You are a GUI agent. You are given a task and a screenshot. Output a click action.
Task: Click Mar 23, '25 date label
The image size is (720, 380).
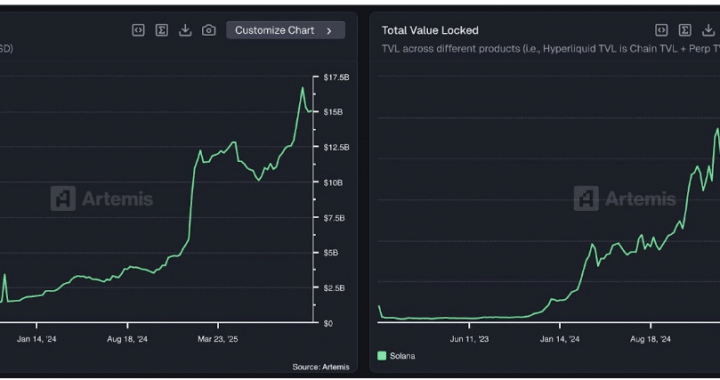point(218,339)
